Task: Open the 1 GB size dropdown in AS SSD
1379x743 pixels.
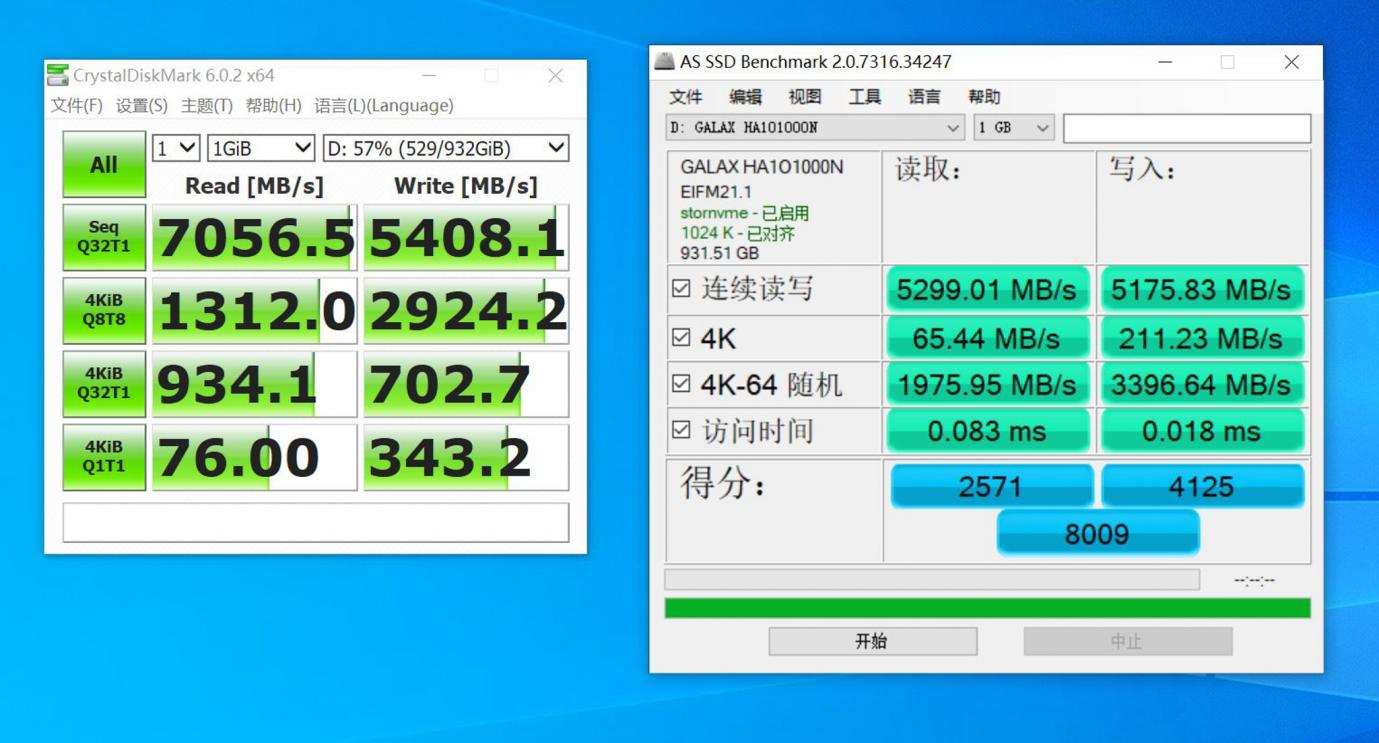Action: 1014,128
